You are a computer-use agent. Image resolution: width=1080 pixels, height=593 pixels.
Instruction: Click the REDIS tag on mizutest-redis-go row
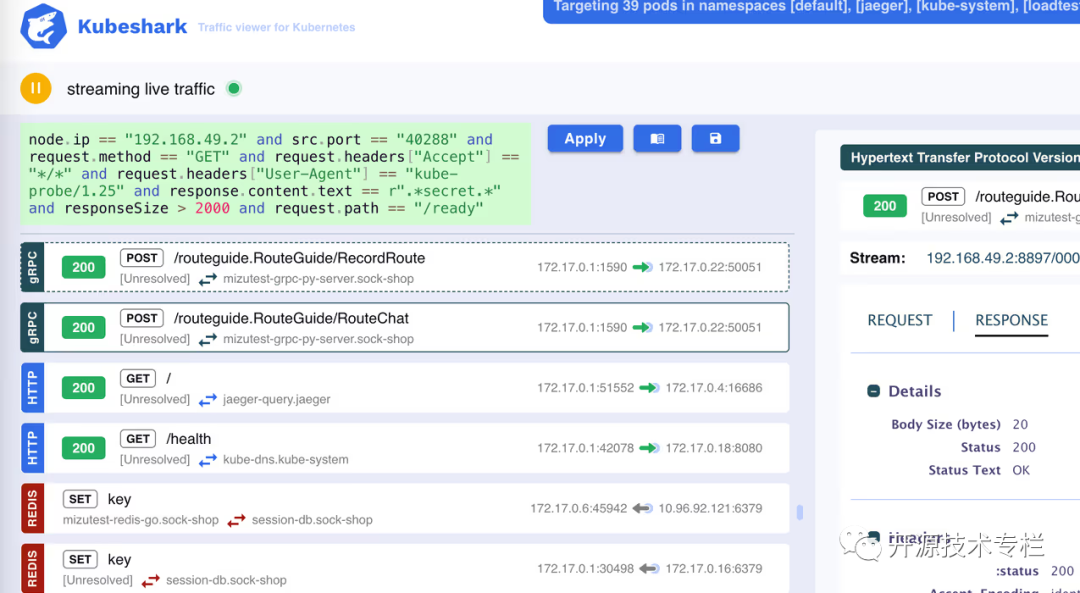[32, 508]
